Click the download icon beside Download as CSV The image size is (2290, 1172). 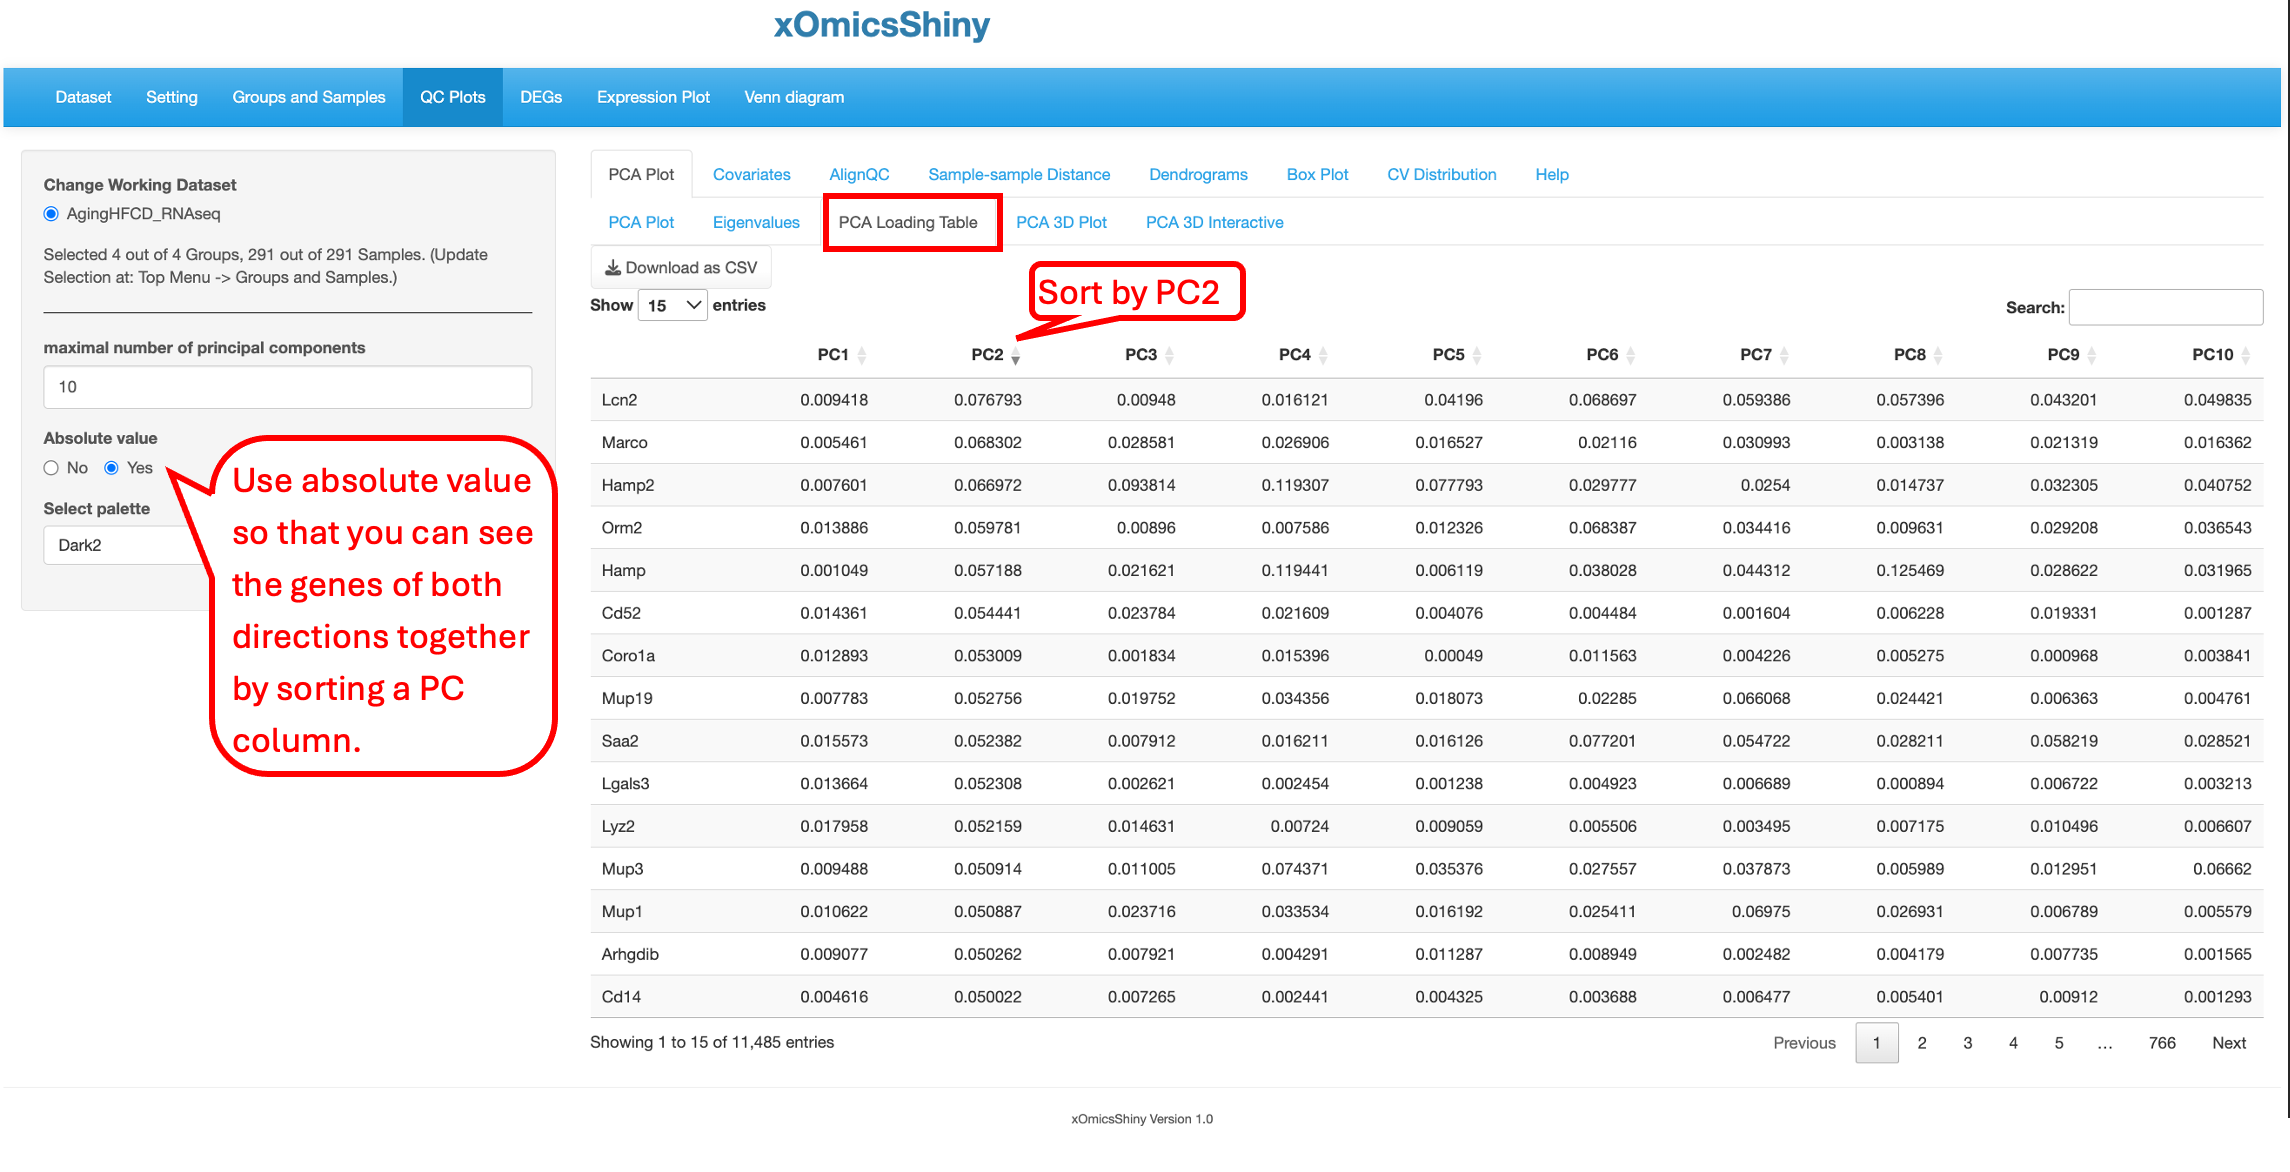[613, 267]
